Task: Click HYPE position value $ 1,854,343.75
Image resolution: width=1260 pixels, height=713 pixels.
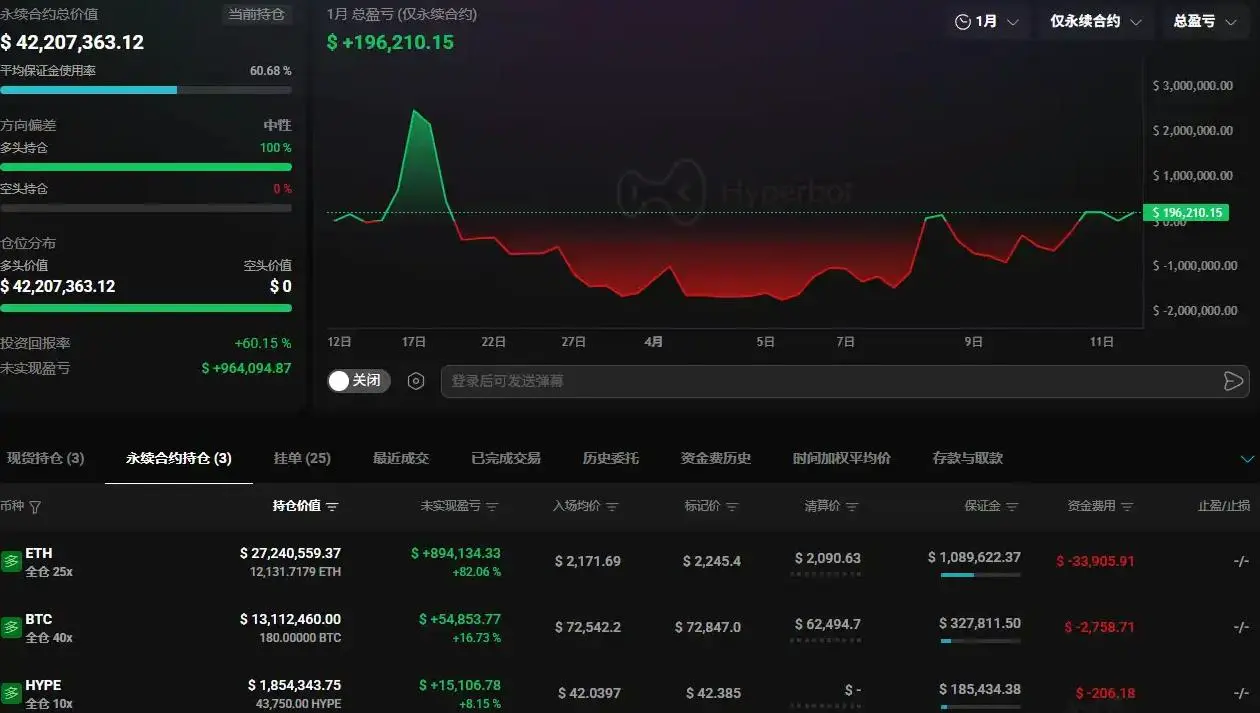Action: [294, 685]
